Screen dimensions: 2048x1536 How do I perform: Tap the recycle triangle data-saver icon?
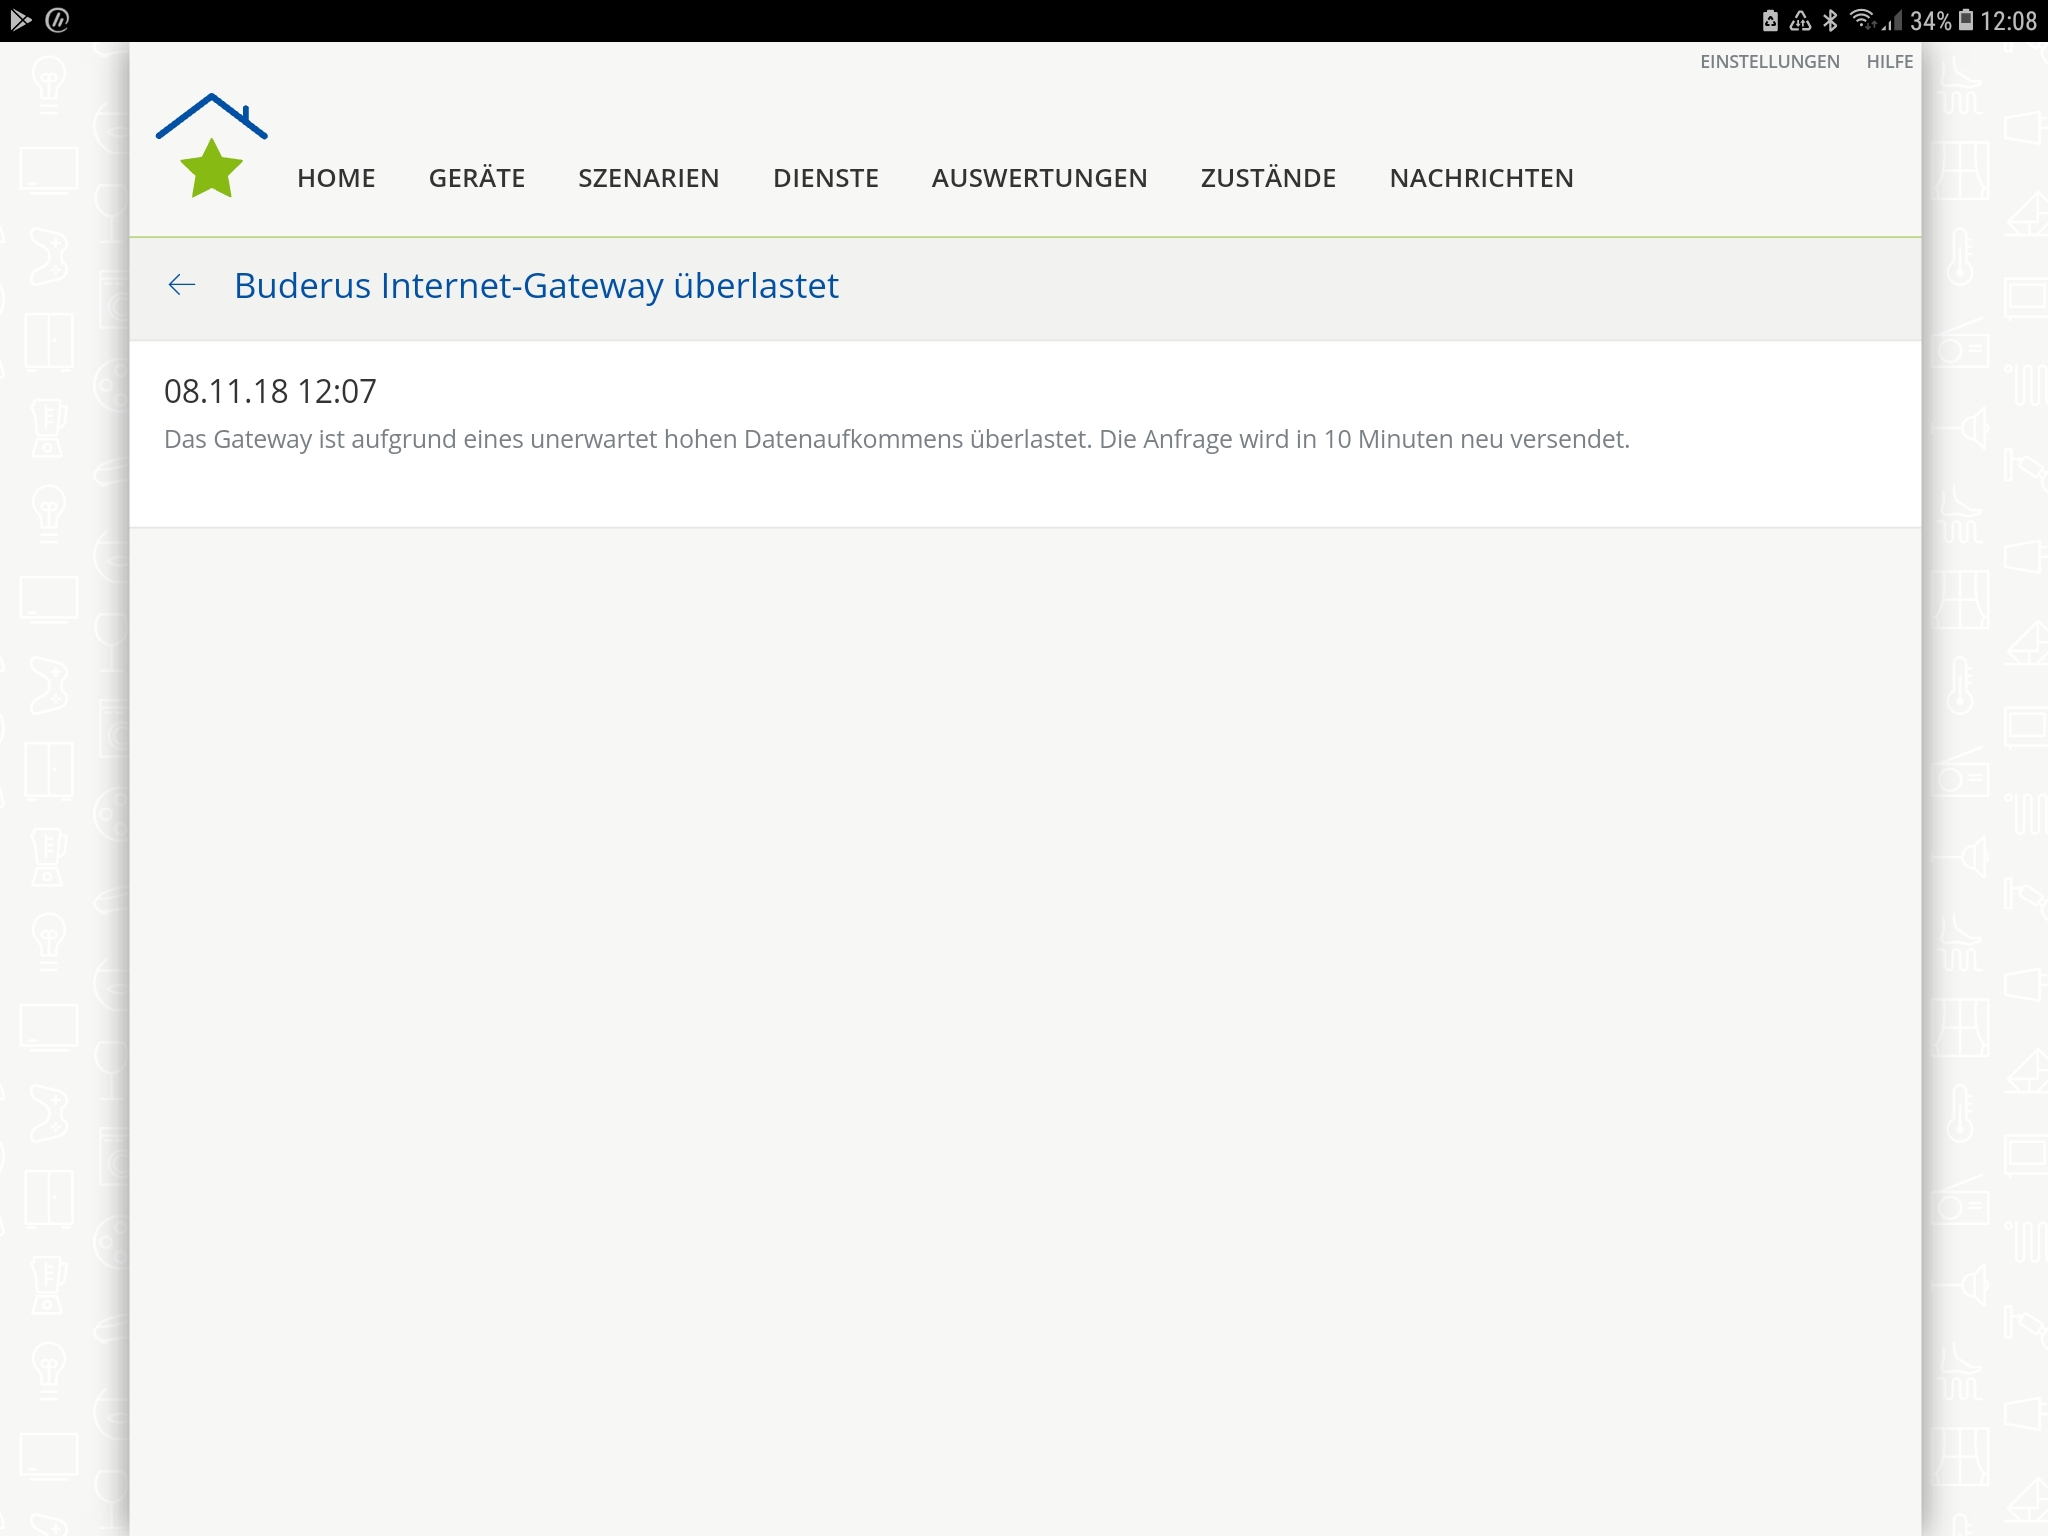click(1800, 21)
